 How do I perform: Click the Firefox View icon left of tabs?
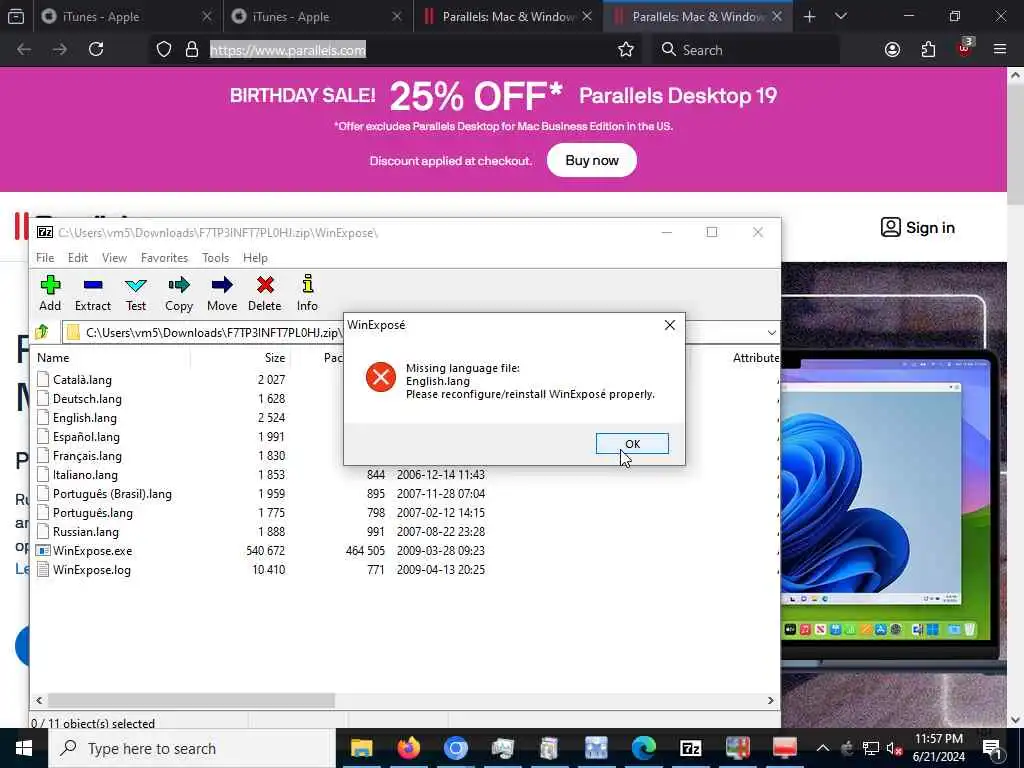[16, 16]
